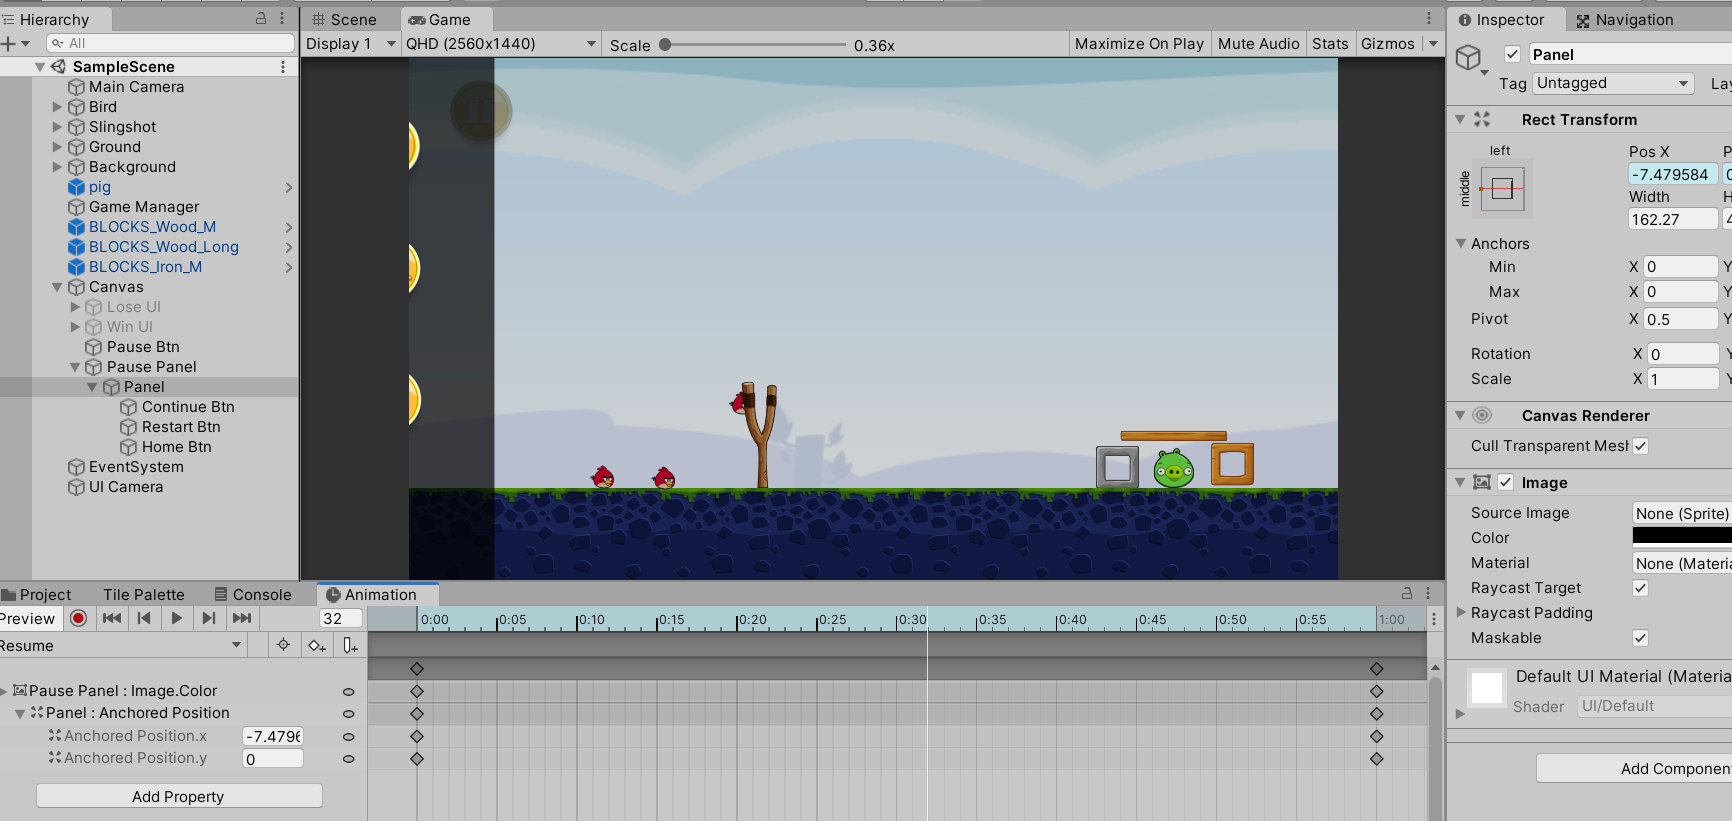The height and width of the screenshot is (821, 1732).
Task: Play the animation clip
Action: [x=177, y=618]
